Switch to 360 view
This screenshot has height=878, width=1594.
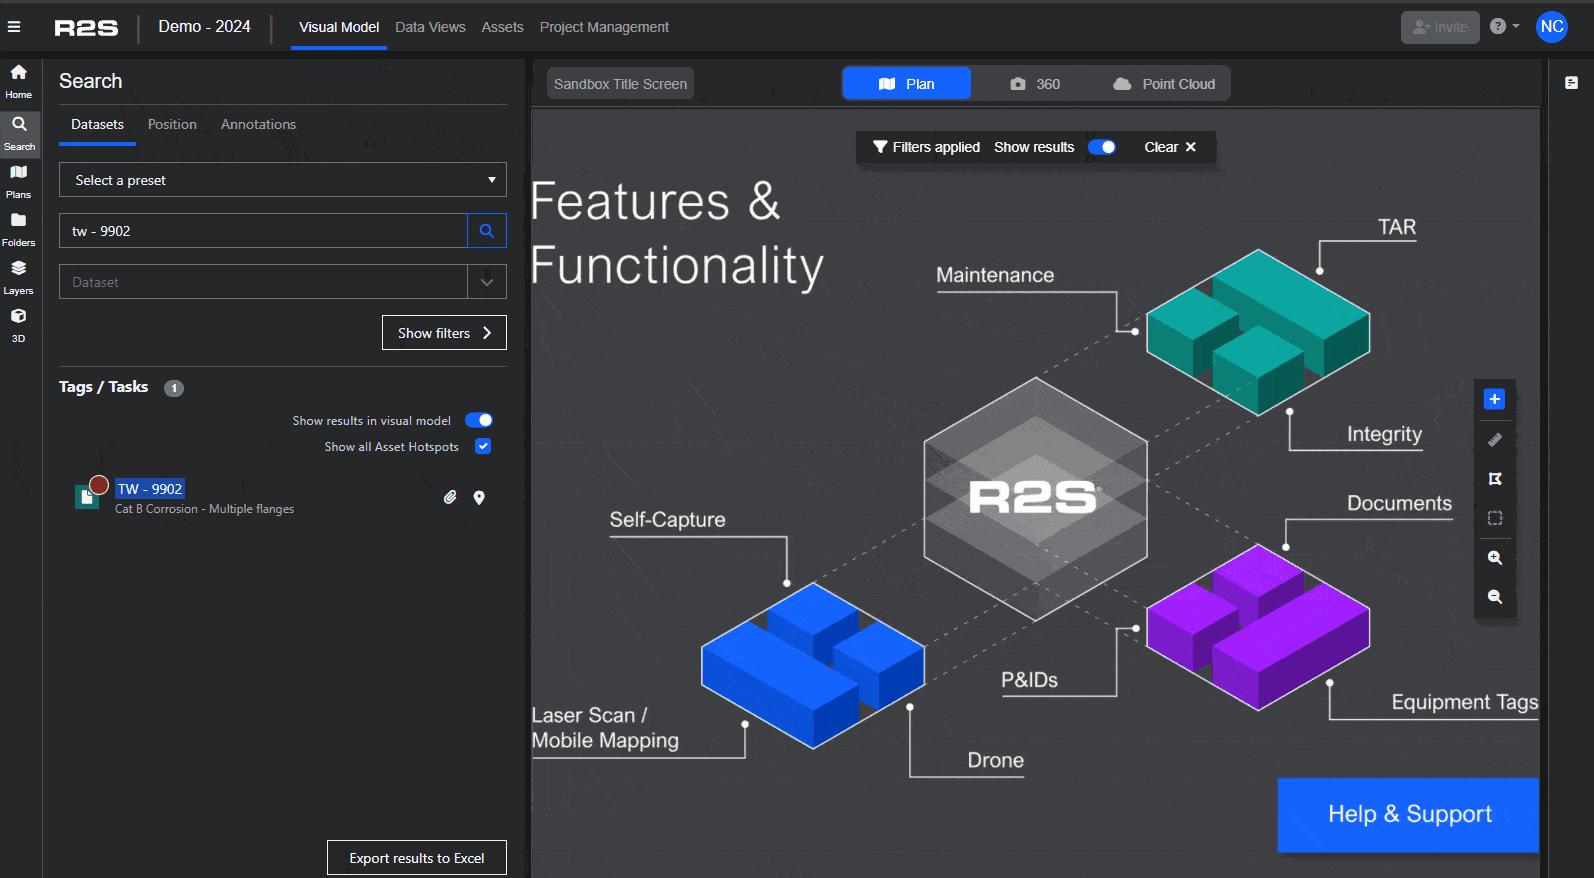click(1035, 84)
